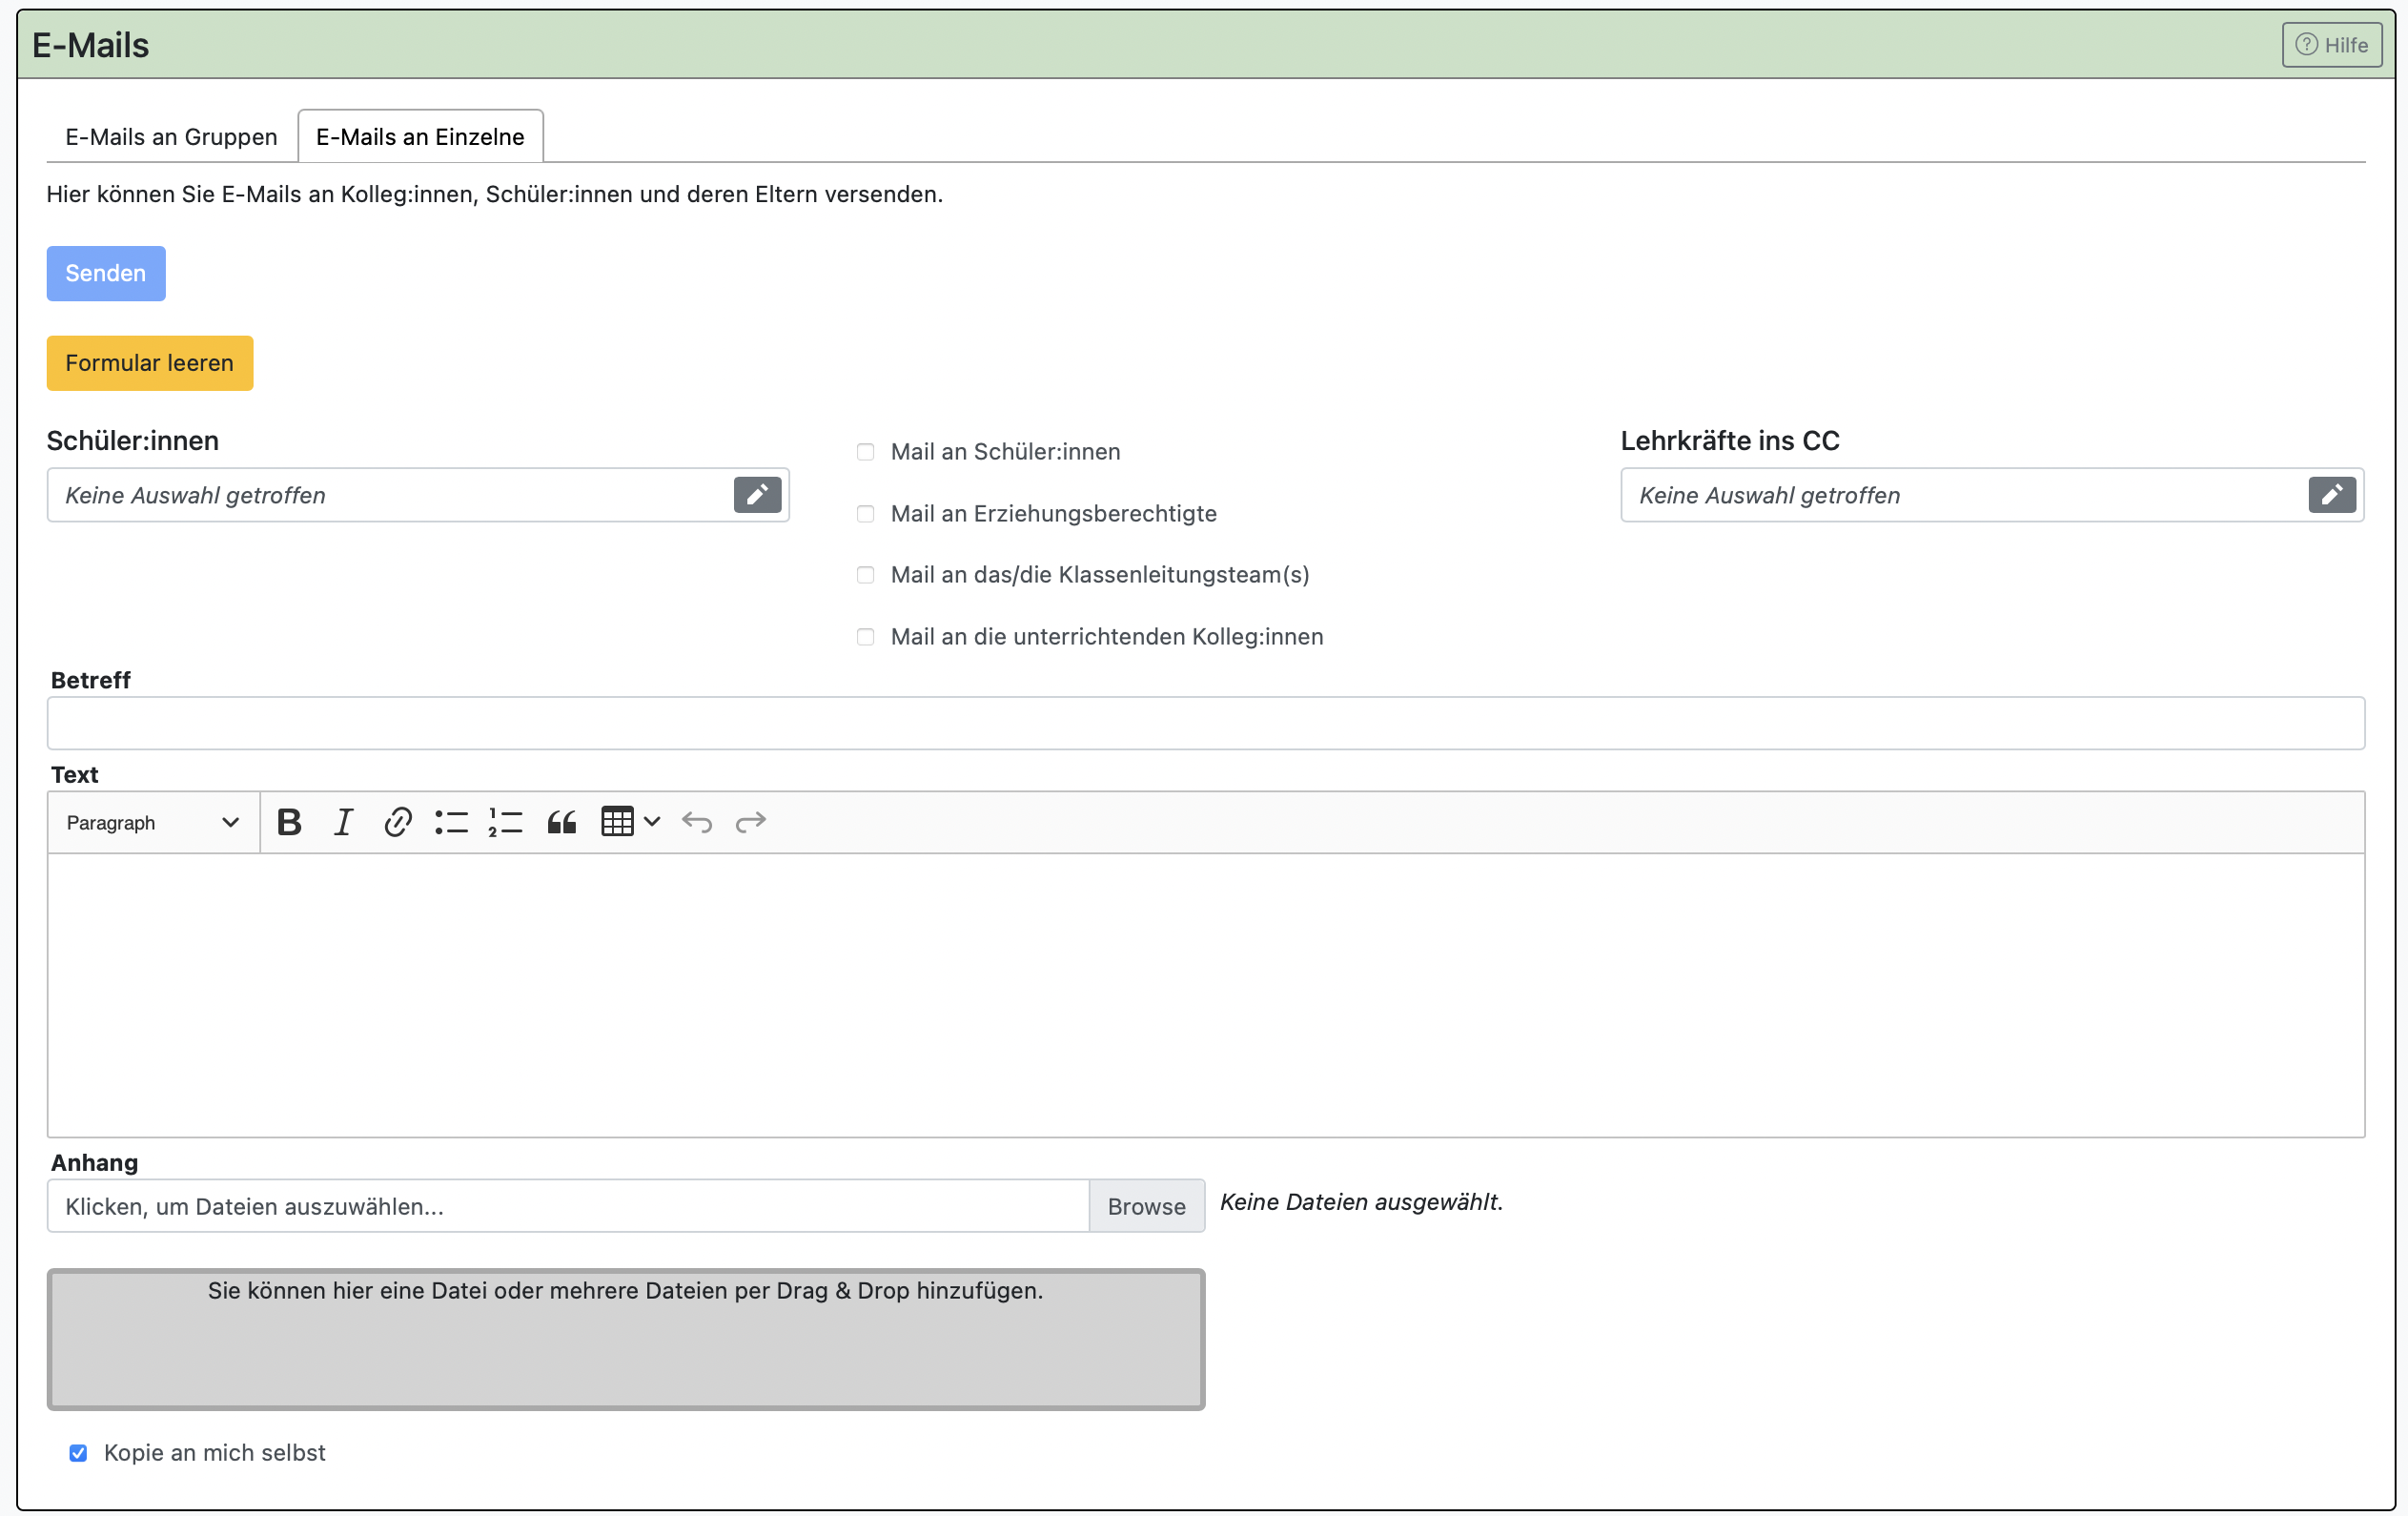This screenshot has height=1516, width=2408.
Task: Open the Hilfe help button
Action: [2331, 45]
